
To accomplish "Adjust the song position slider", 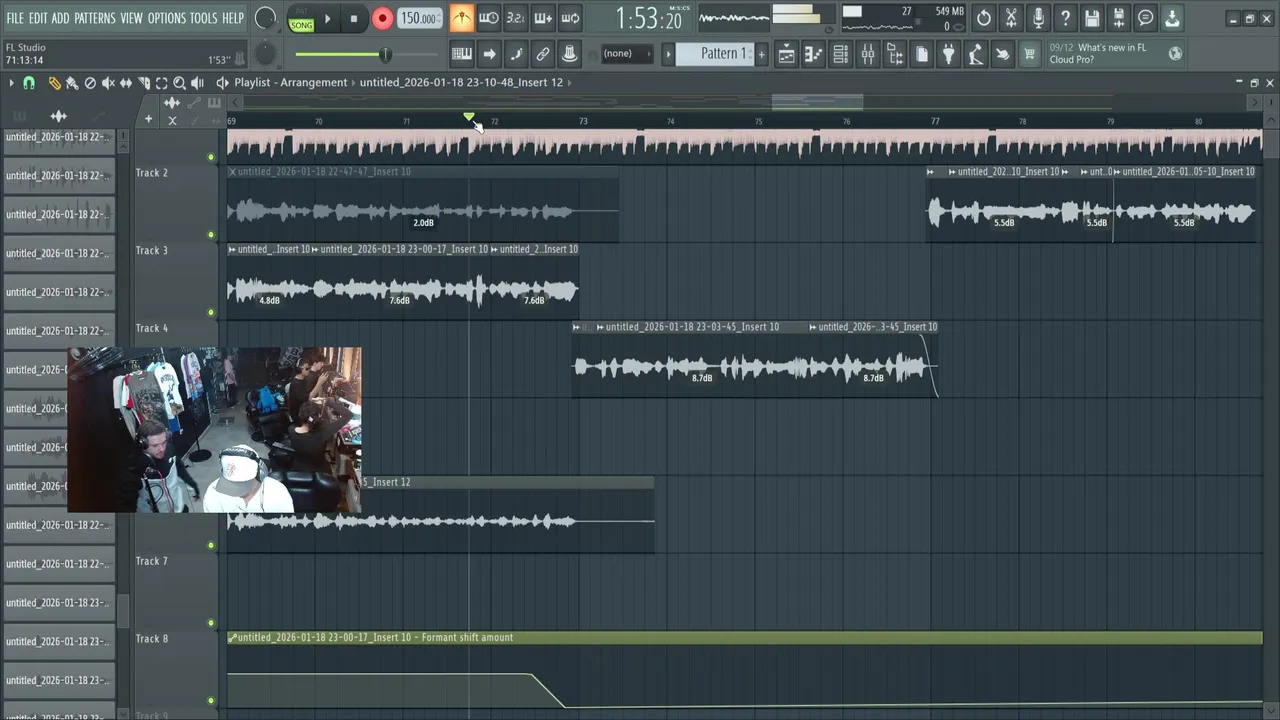I will coord(366,54).
